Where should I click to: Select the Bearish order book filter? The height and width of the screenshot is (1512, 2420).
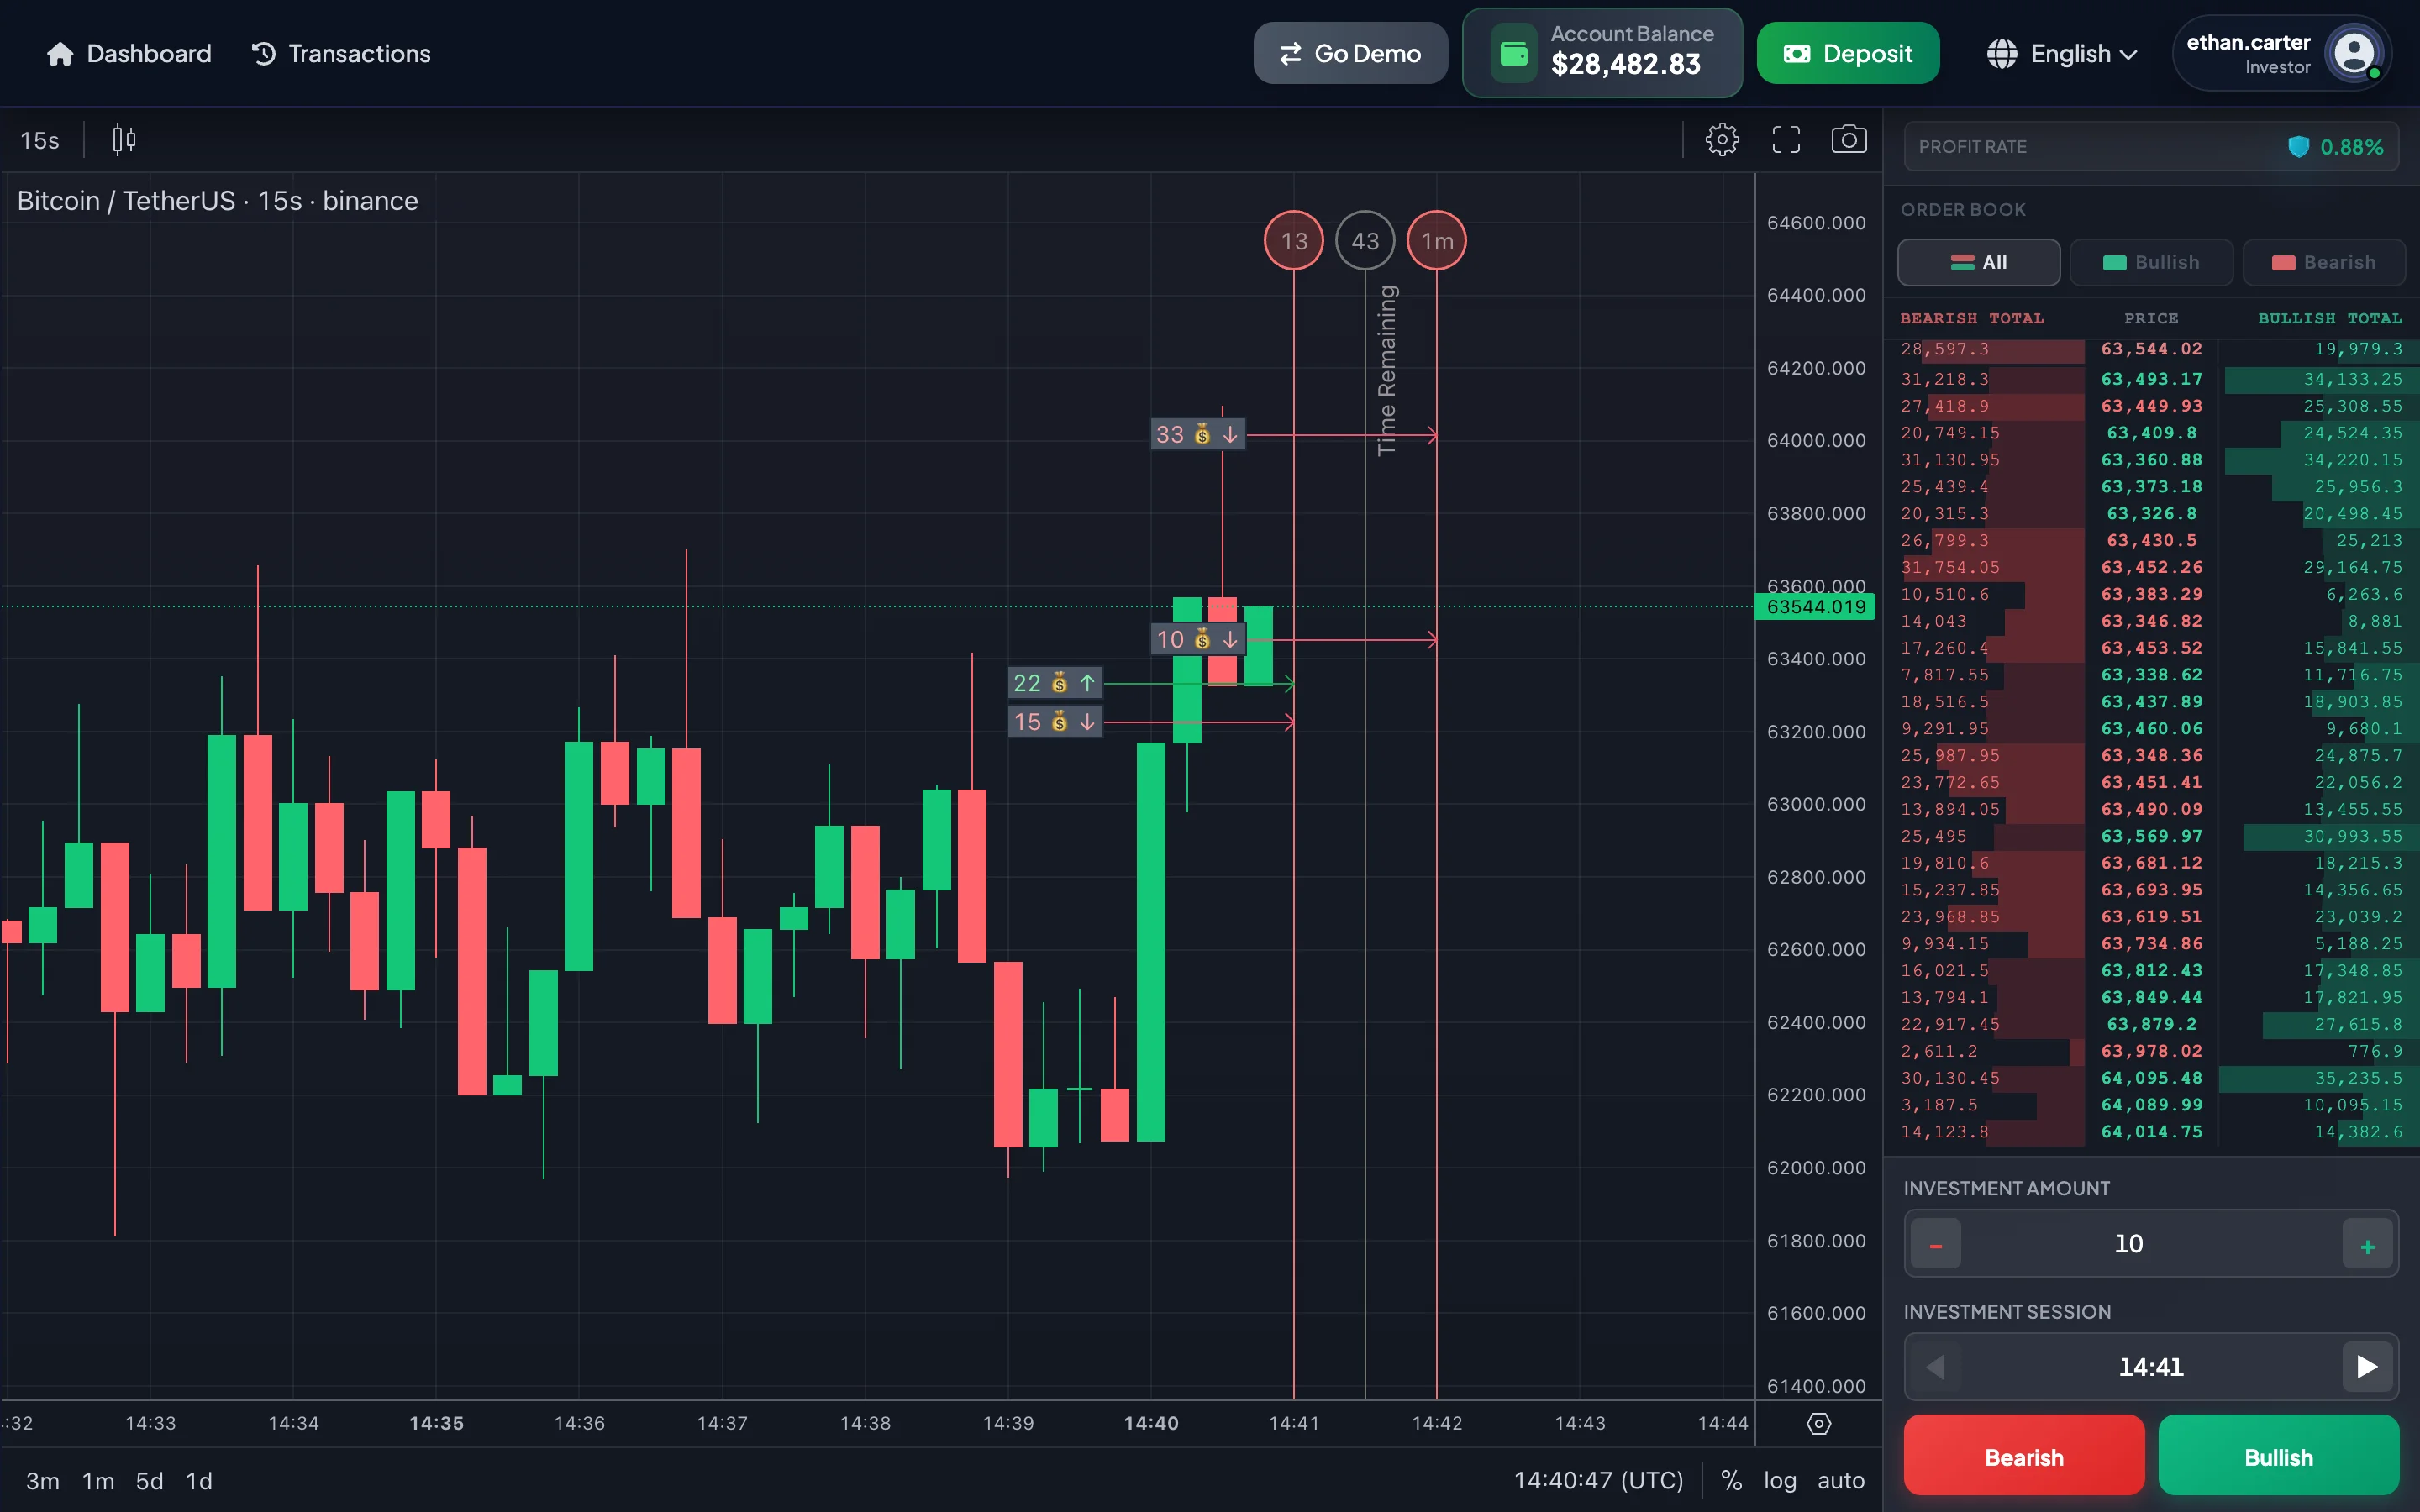[2323, 262]
